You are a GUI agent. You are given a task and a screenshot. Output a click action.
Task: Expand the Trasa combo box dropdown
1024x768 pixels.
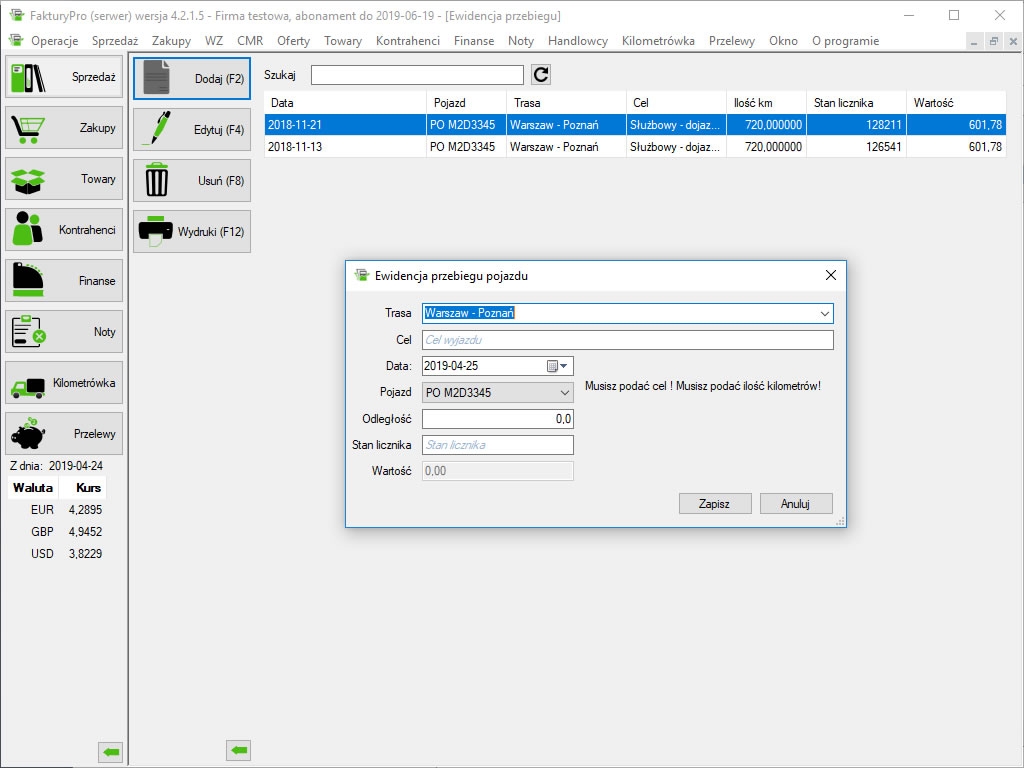point(824,313)
